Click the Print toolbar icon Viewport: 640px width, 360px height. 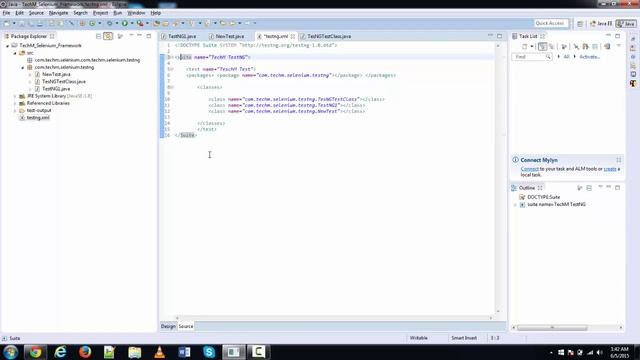coord(40,24)
